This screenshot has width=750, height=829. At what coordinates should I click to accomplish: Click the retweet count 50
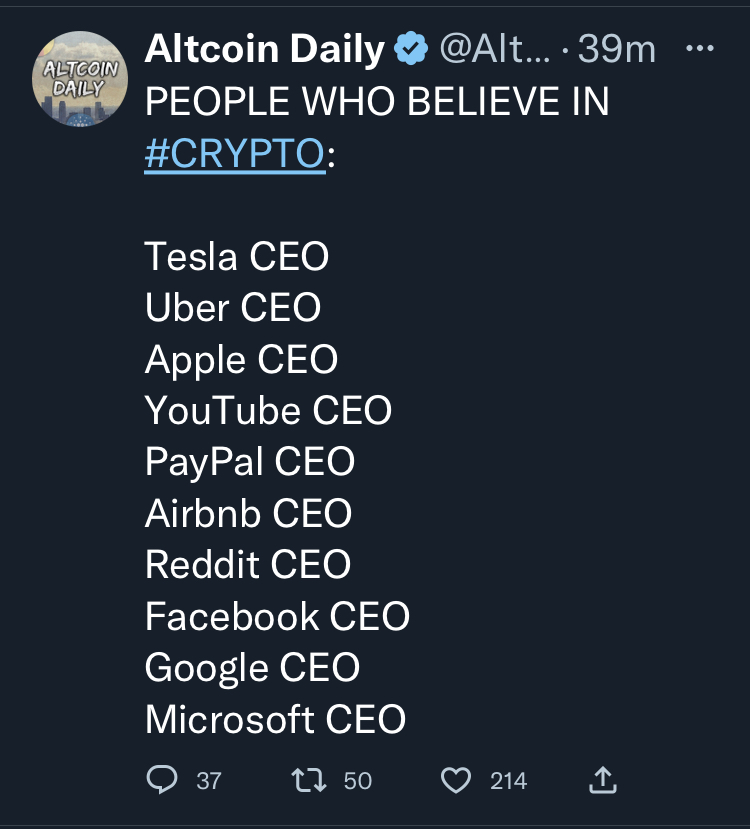click(x=358, y=780)
